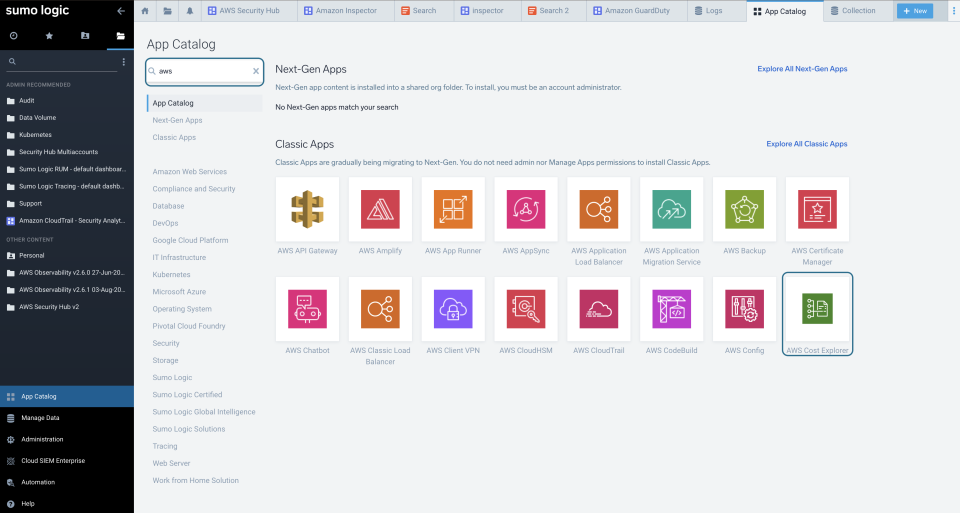
Task: Open the AWS Classic Load Balancer icon
Action: [380, 309]
